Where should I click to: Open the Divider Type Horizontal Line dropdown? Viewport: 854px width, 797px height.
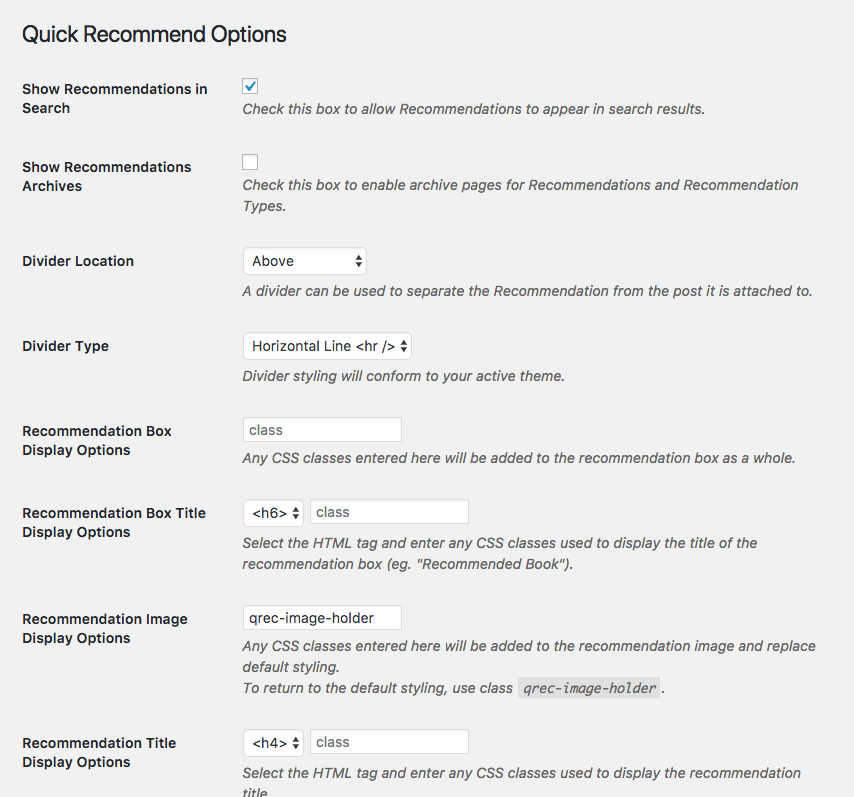point(327,346)
